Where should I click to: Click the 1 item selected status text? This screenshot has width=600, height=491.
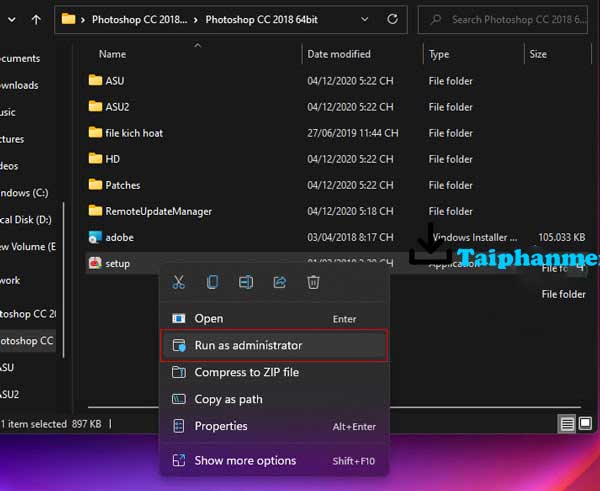[x=34, y=424]
